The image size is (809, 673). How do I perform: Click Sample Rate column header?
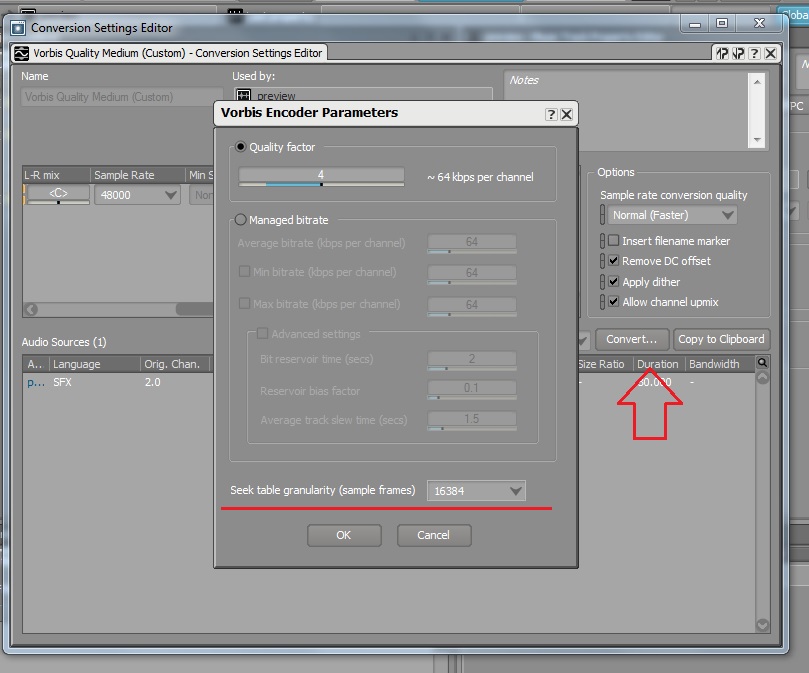pos(137,175)
